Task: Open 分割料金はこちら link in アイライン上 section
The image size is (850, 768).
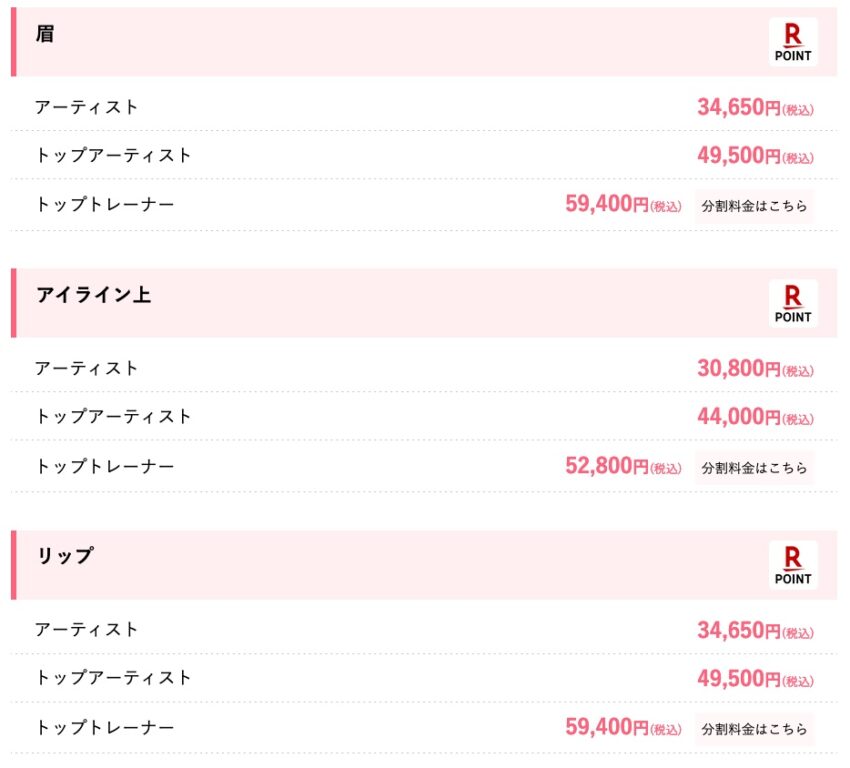Action: click(x=754, y=468)
